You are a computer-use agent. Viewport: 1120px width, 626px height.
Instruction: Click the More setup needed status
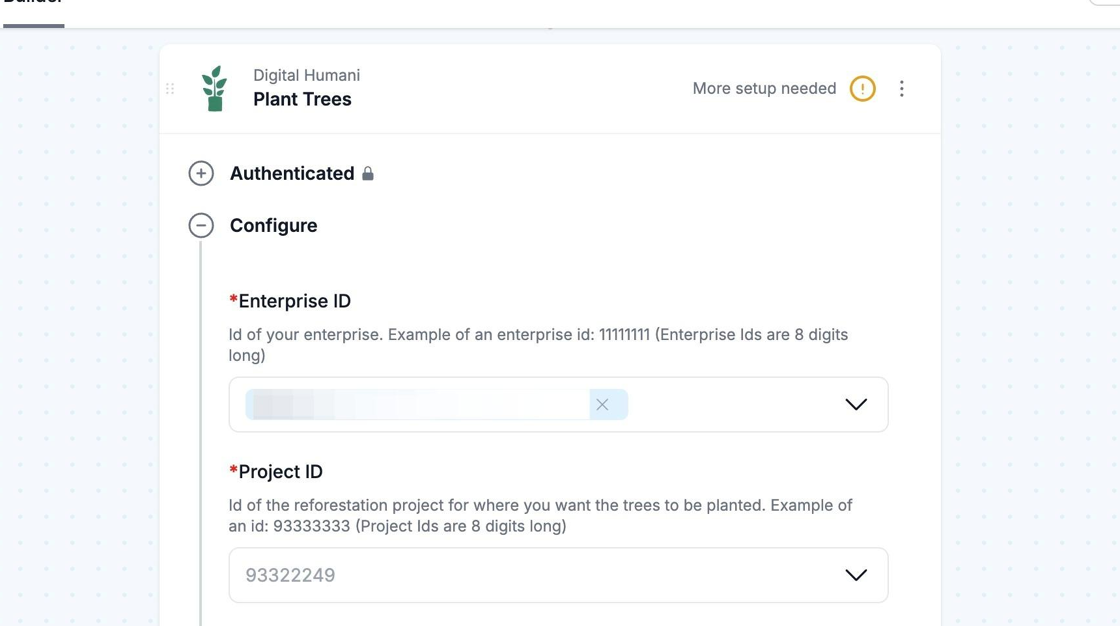point(764,89)
